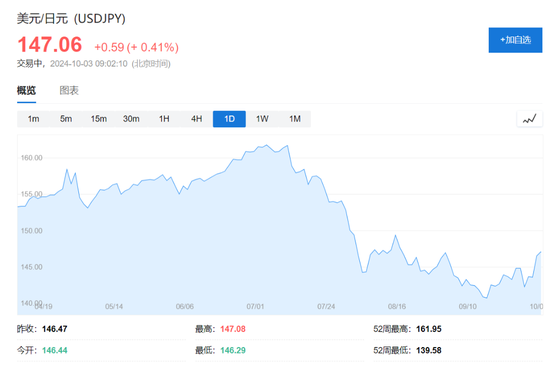This screenshot has width=550, height=368.
Task: Click the 美元/日元 (USDJPY) title
Action: (x=71, y=18)
